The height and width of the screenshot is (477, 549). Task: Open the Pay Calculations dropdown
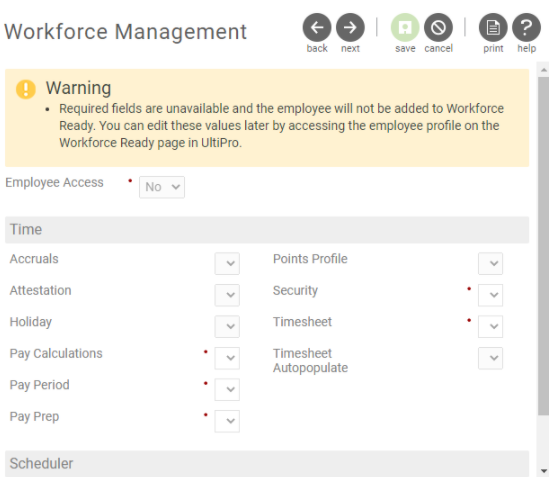pos(227,358)
